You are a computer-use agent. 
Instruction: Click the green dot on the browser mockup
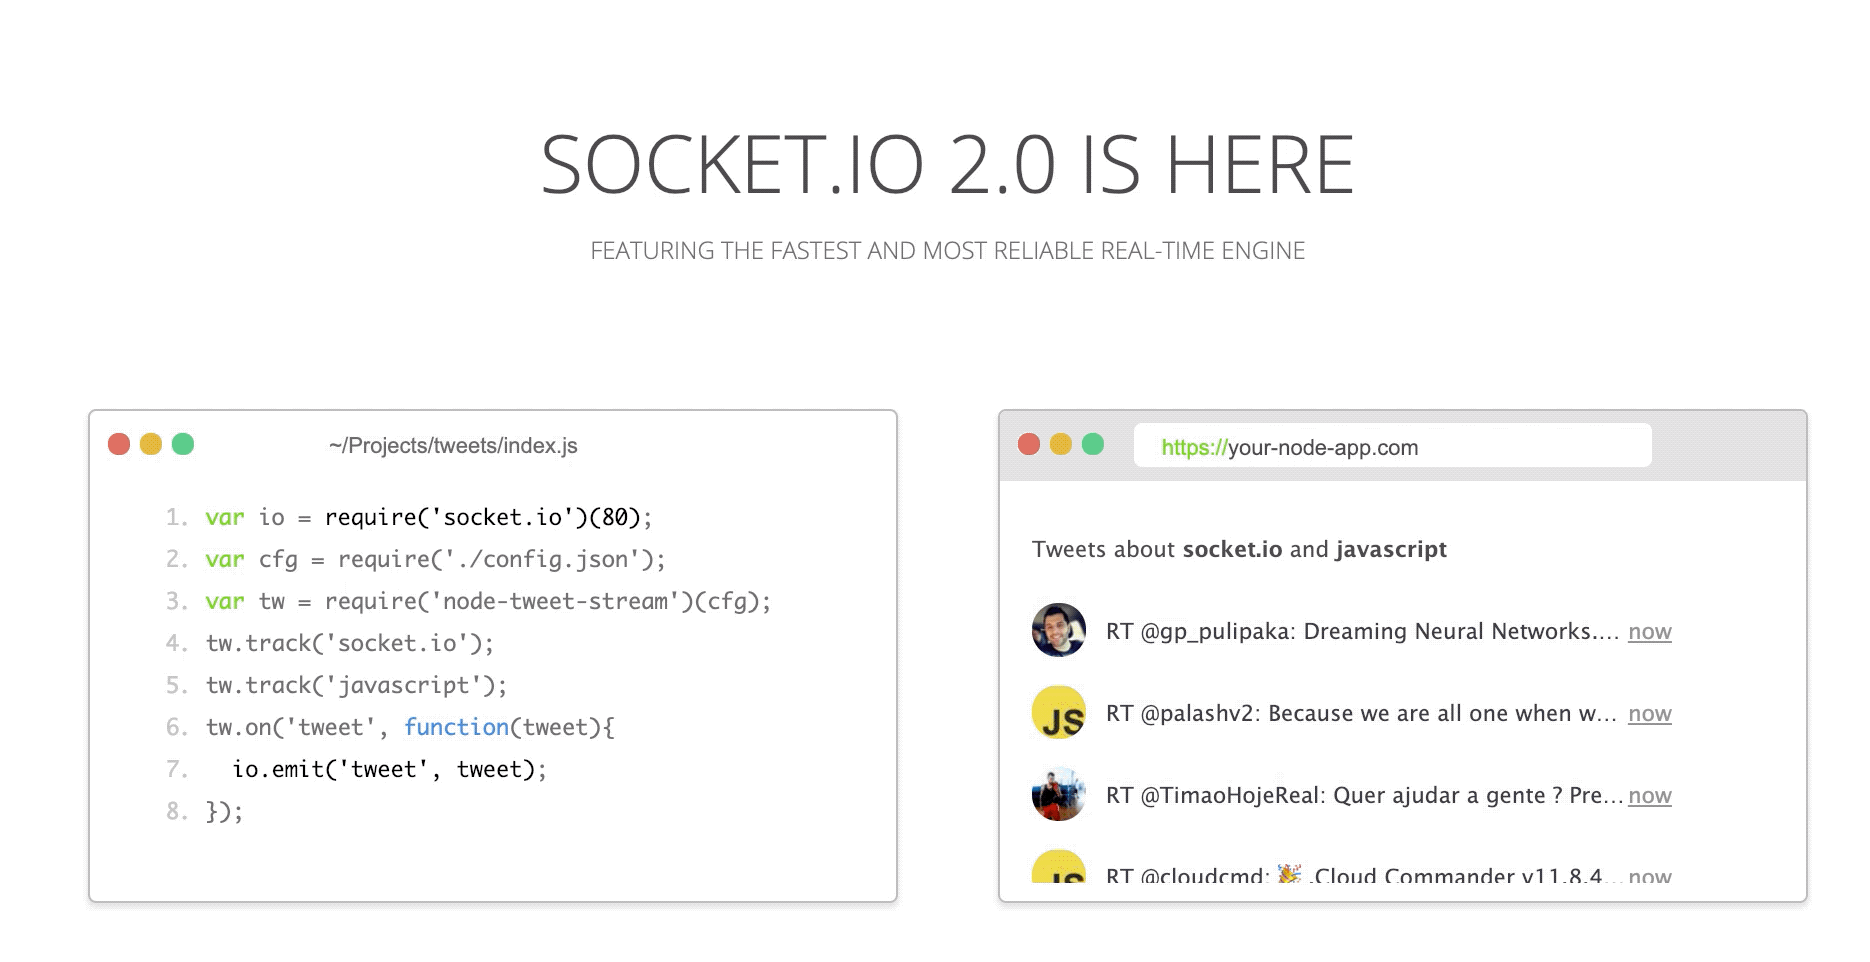[x=1094, y=446]
